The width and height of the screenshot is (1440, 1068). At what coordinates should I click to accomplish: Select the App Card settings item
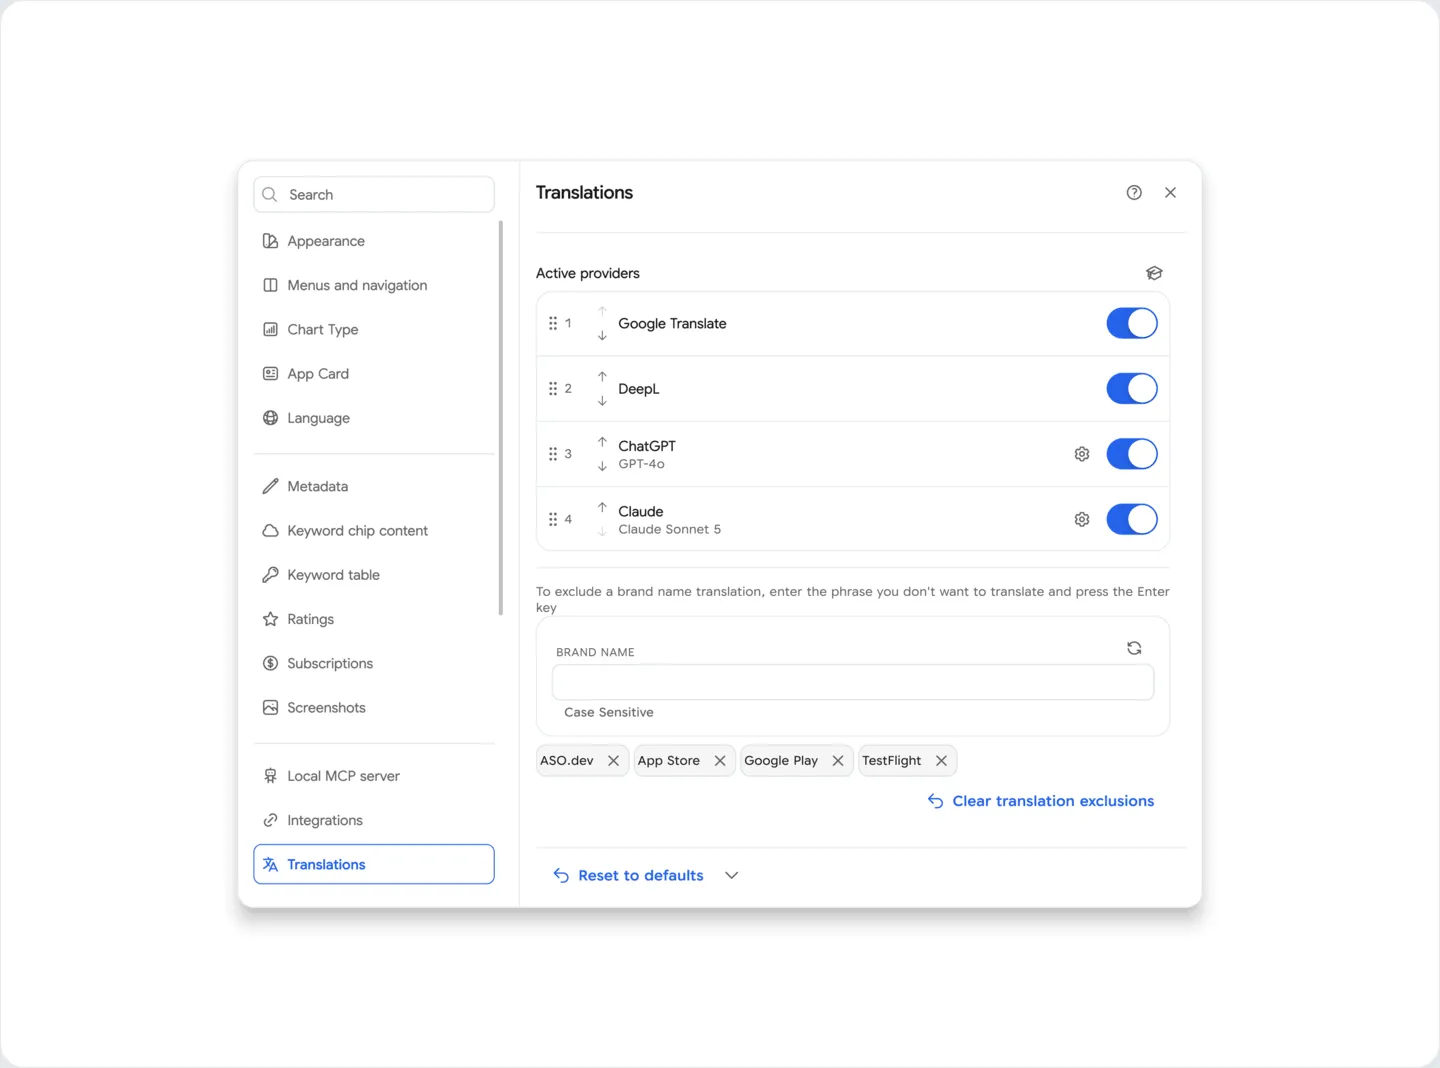[x=374, y=374]
